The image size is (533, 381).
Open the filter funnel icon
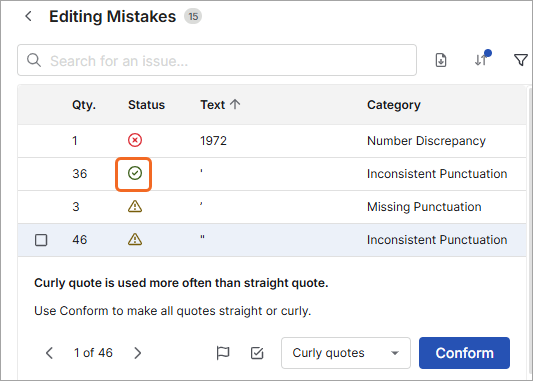tap(520, 60)
